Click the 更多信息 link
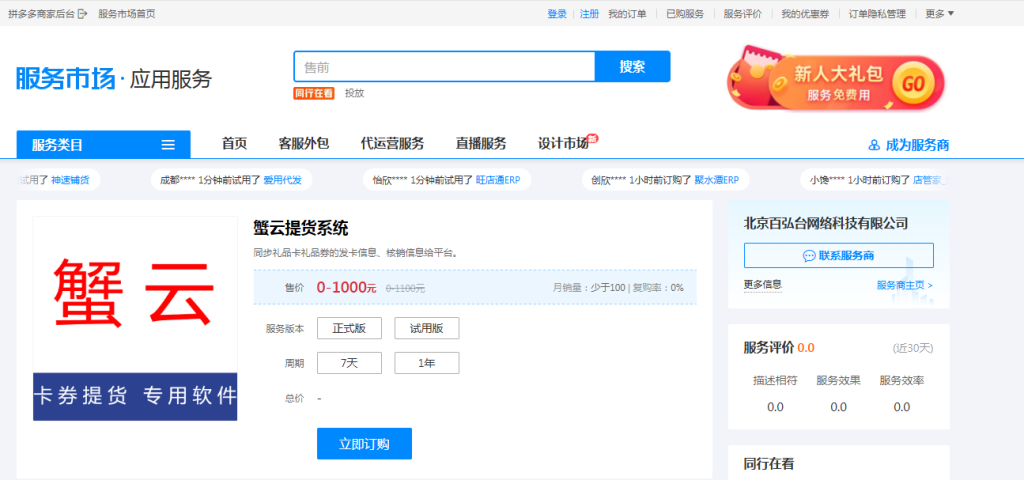Screen dimensions: 1024x480 pyautogui.click(x=763, y=285)
